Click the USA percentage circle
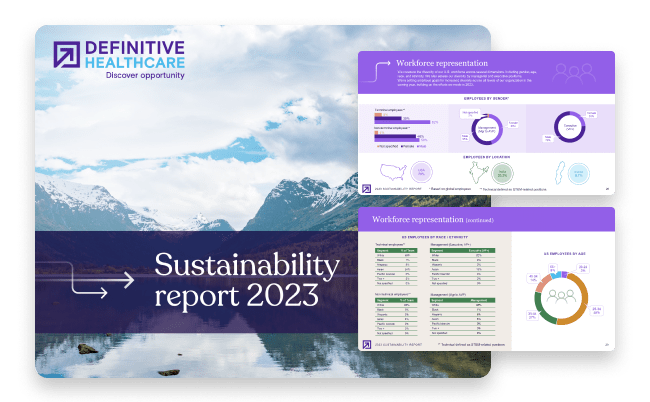Viewport: 650px width, 402px height. tap(421, 172)
